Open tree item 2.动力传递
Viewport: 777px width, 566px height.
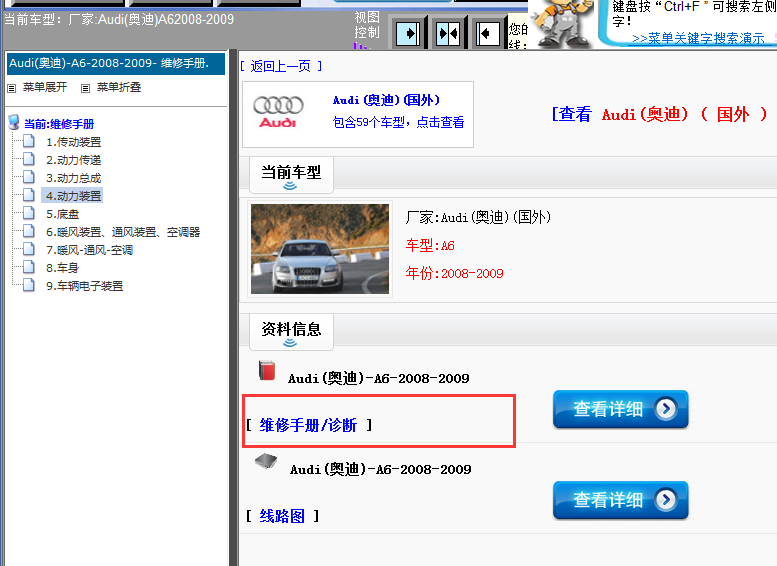74,160
